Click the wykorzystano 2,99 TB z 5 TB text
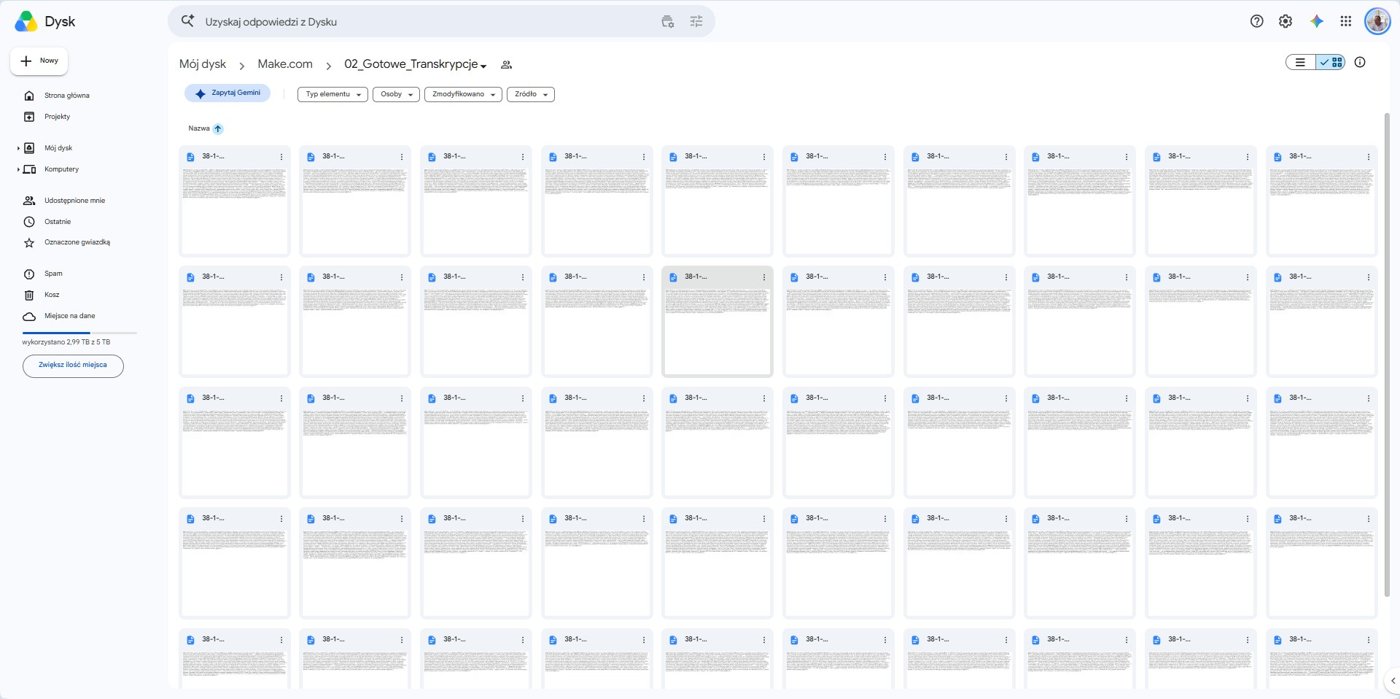Viewport: 1400px width, 699px height. coord(66,342)
